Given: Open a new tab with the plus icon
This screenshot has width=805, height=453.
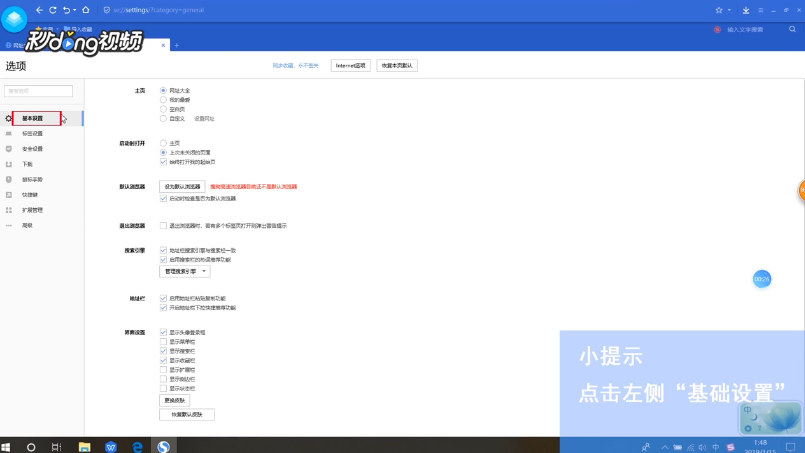Looking at the screenshot, I should [177, 45].
